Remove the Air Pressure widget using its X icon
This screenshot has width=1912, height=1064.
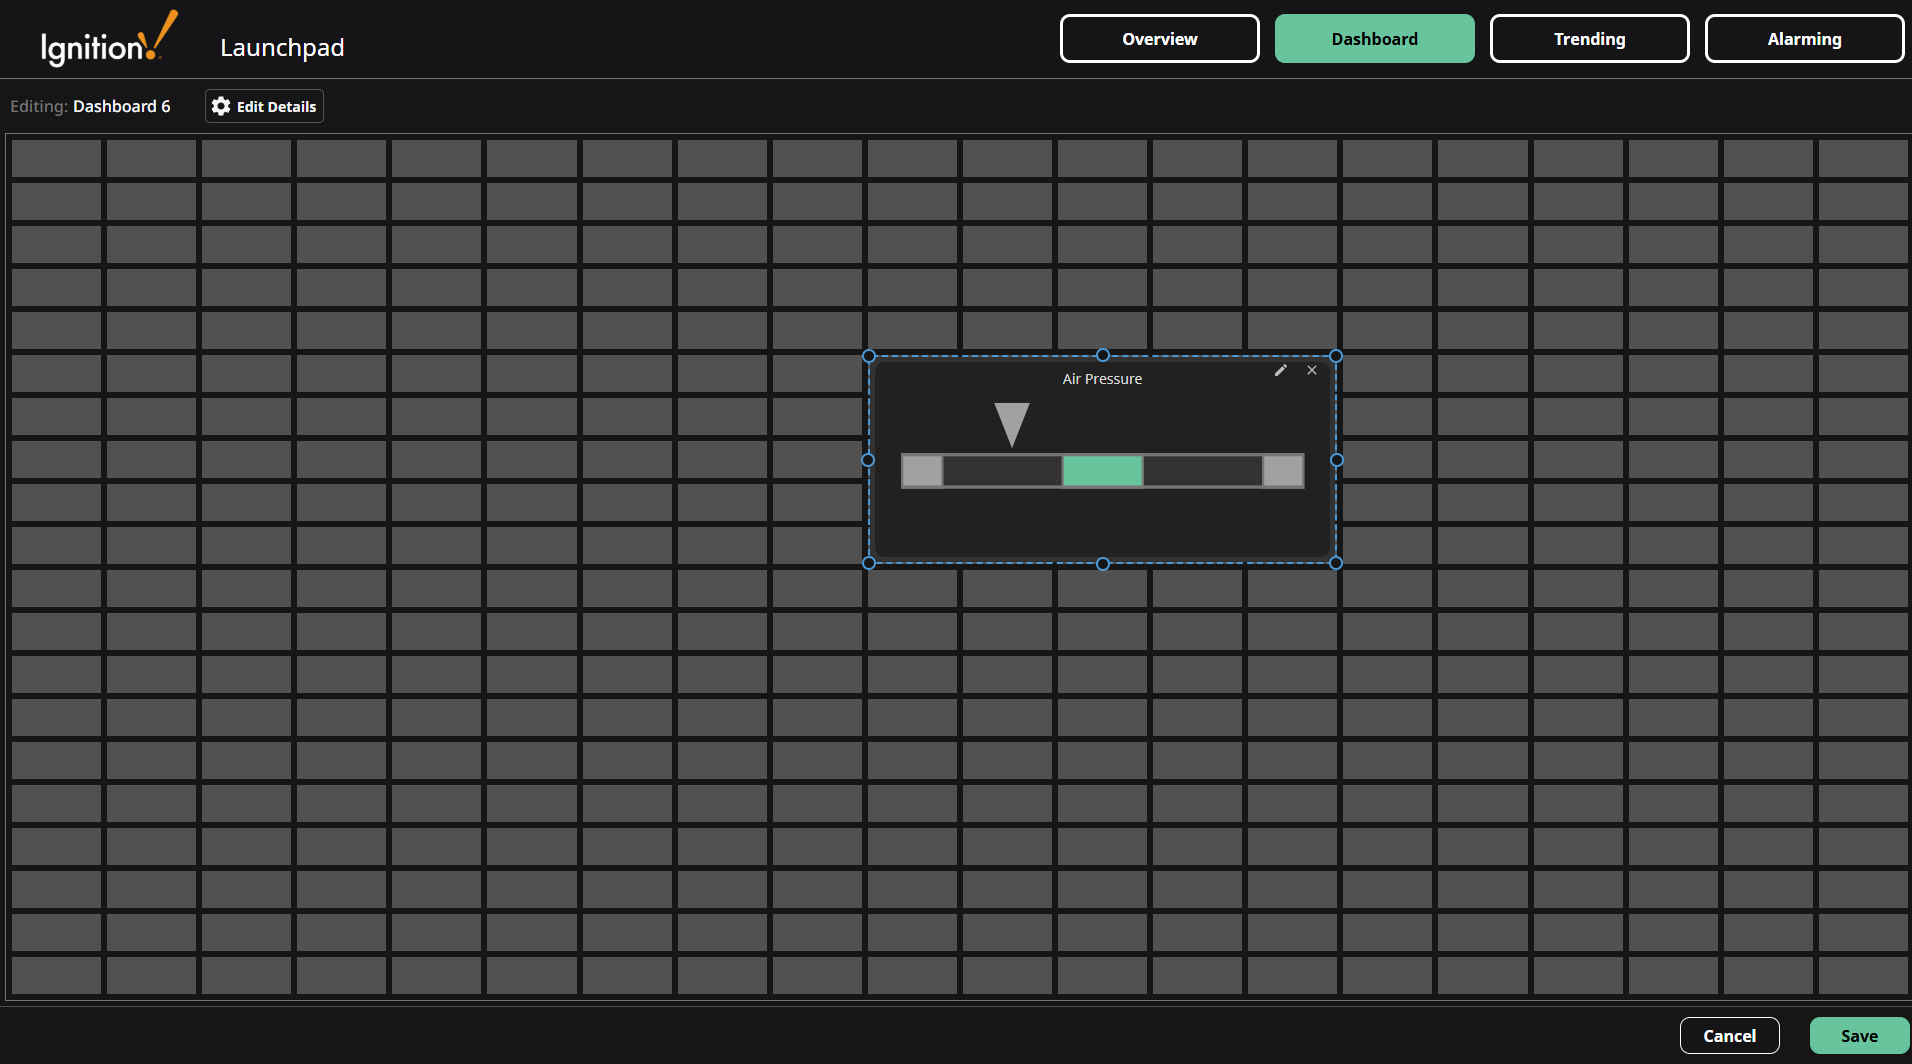click(x=1312, y=370)
